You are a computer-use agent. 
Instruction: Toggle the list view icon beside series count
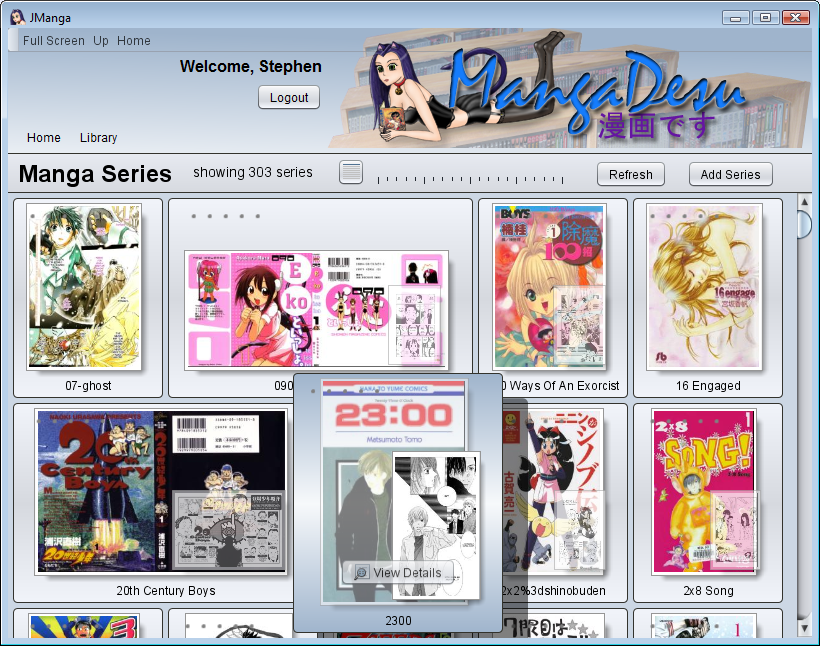[x=351, y=173]
